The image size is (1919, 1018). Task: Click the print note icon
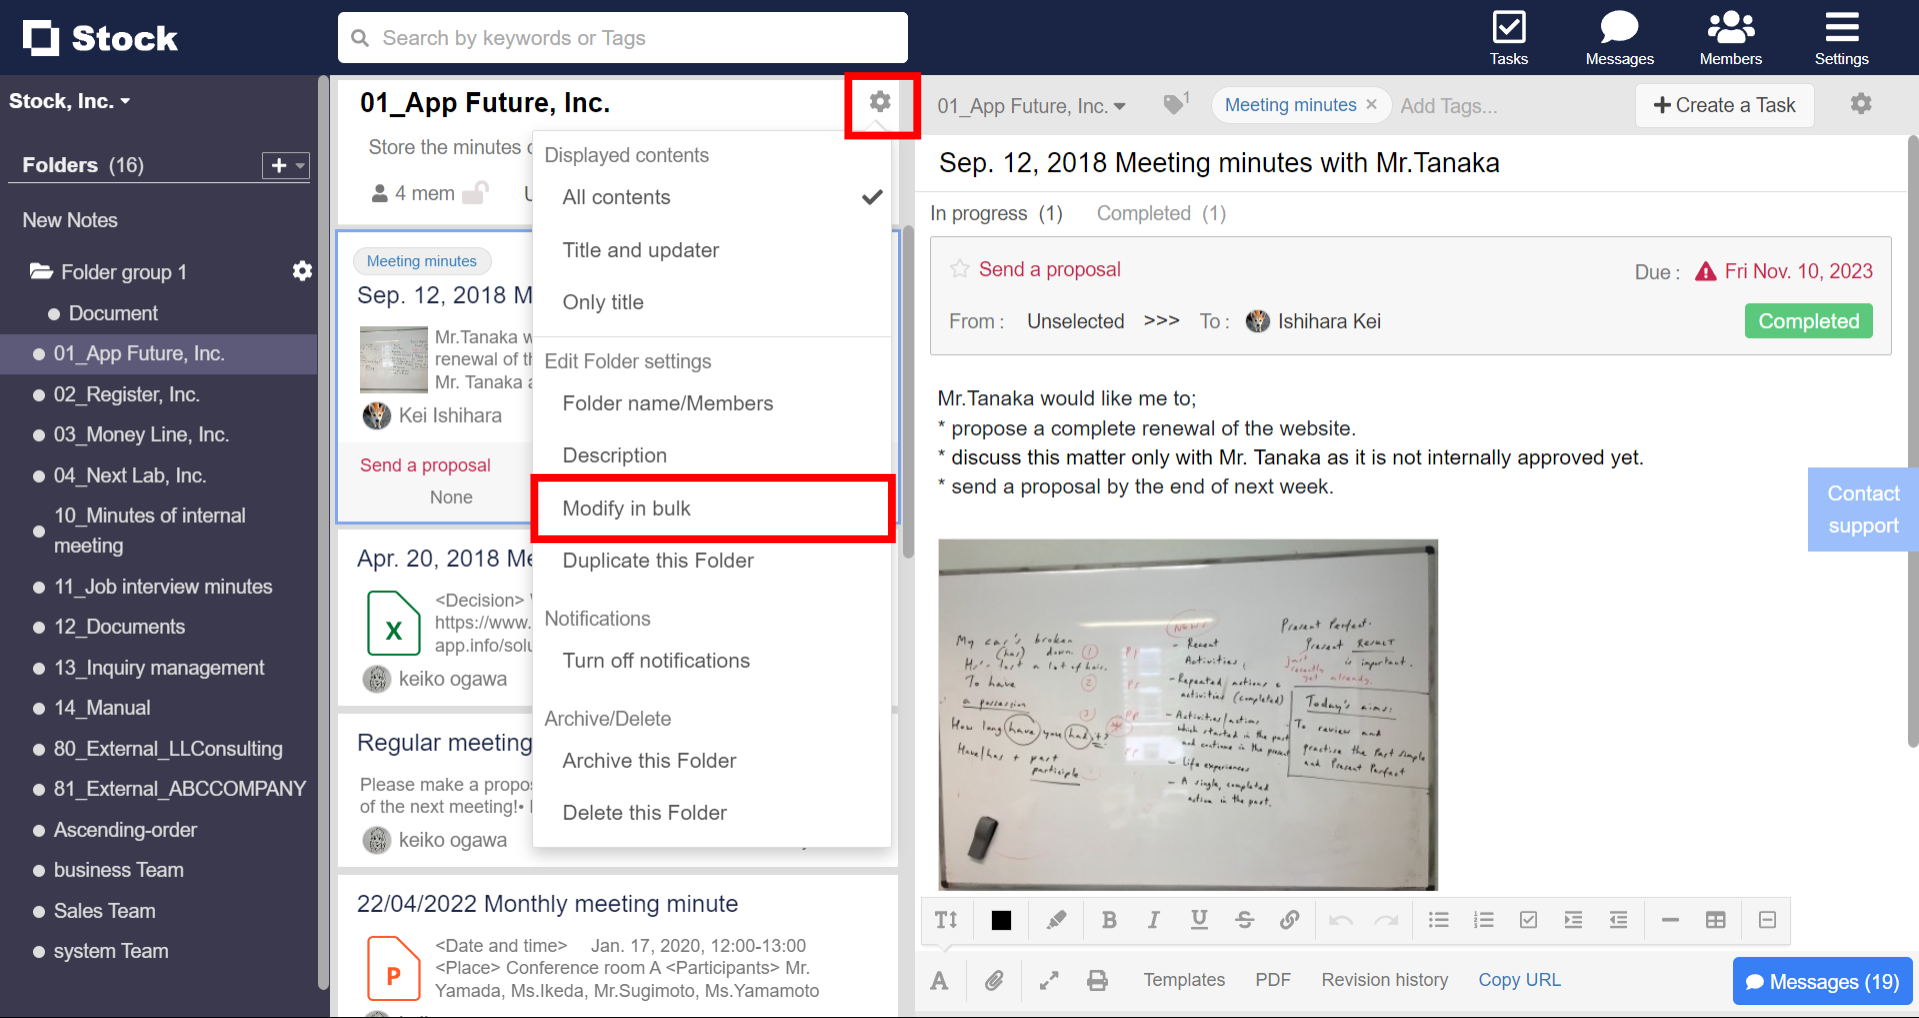pyautogui.click(x=1097, y=980)
